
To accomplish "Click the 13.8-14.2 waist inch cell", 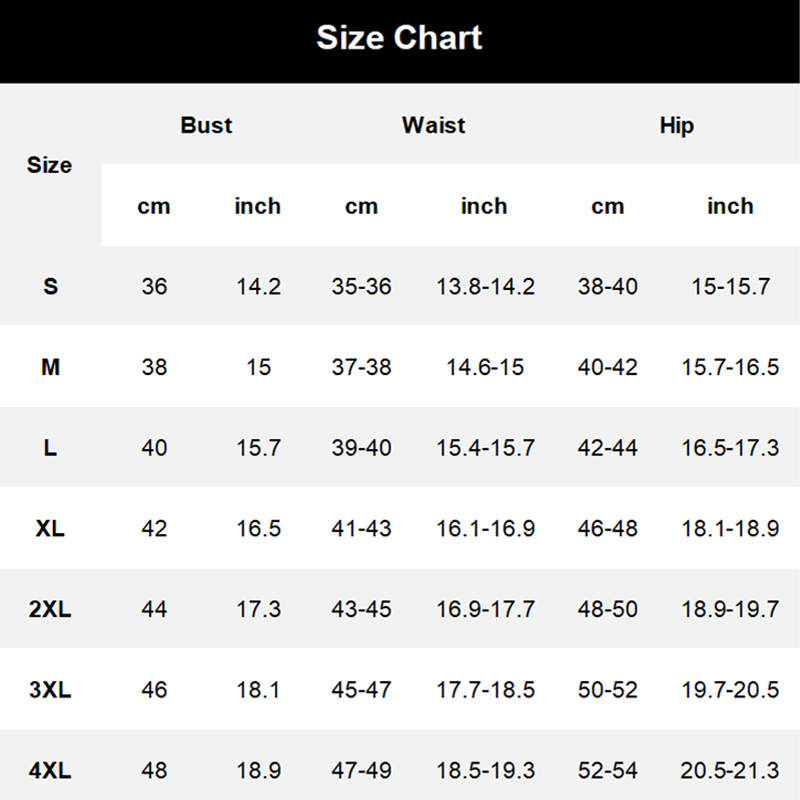I will [485, 287].
